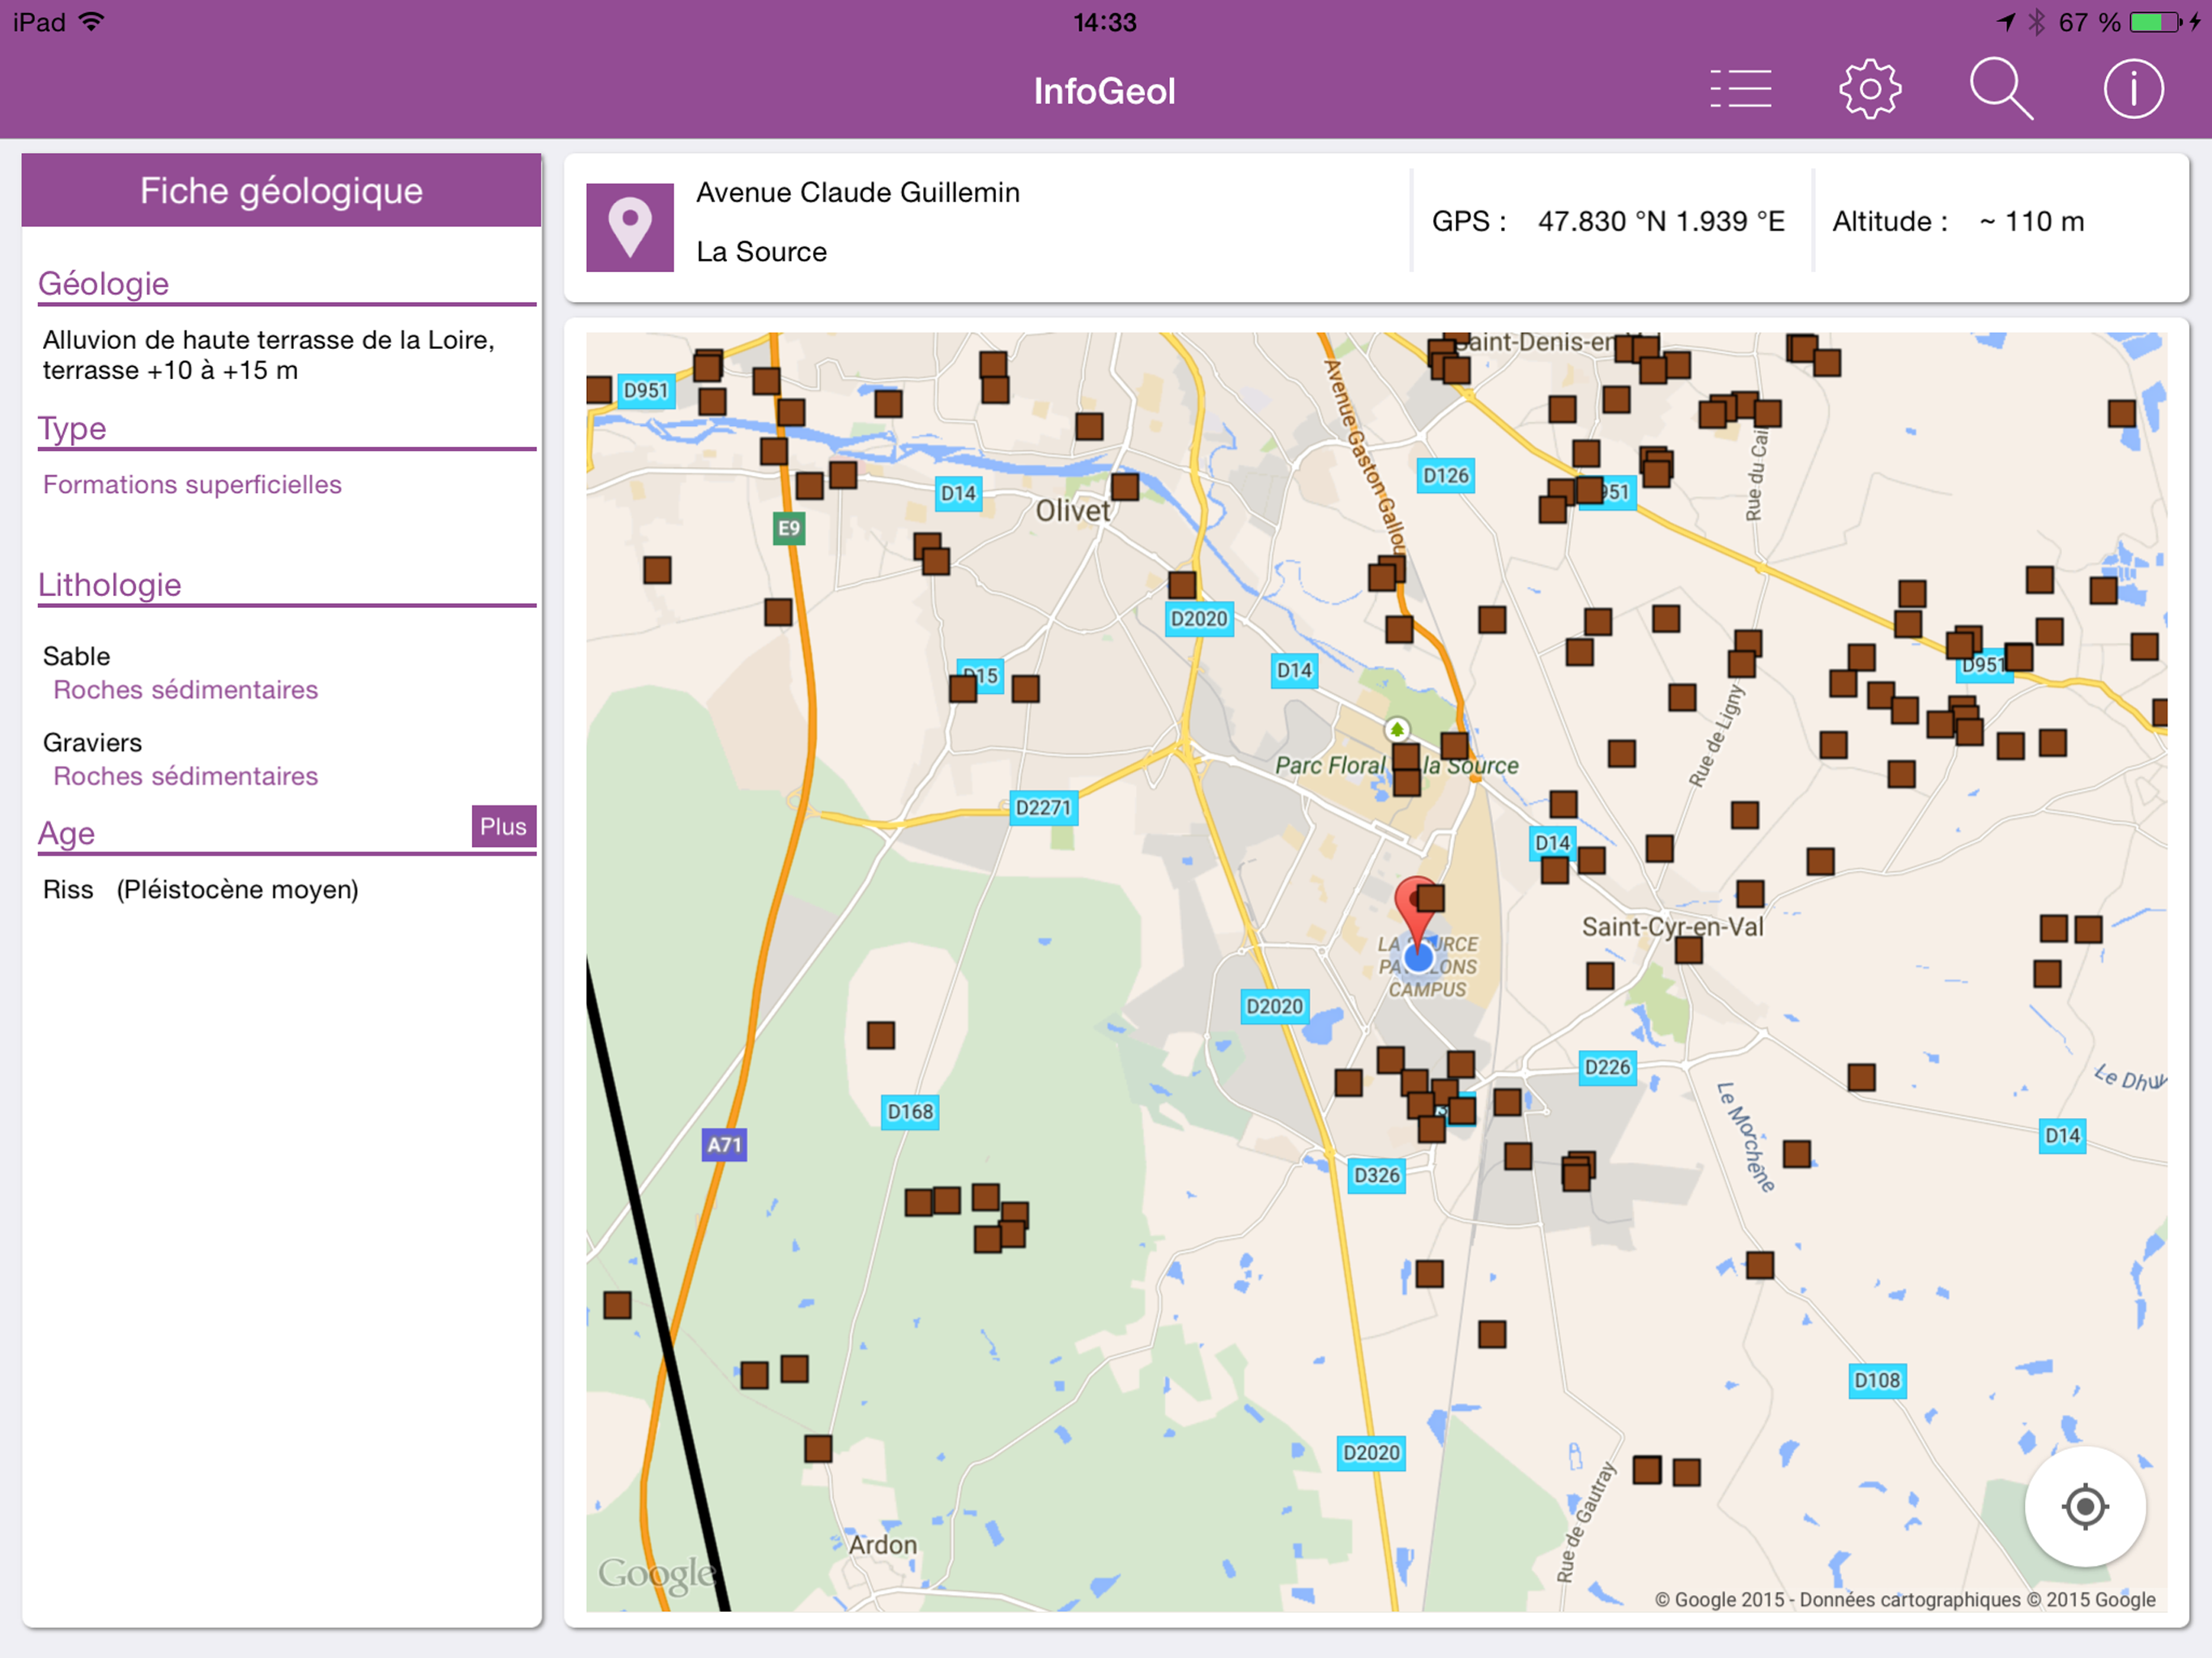Open Roches sédimentaires link under Sable
This screenshot has height=1658, width=2212.
(185, 690)
